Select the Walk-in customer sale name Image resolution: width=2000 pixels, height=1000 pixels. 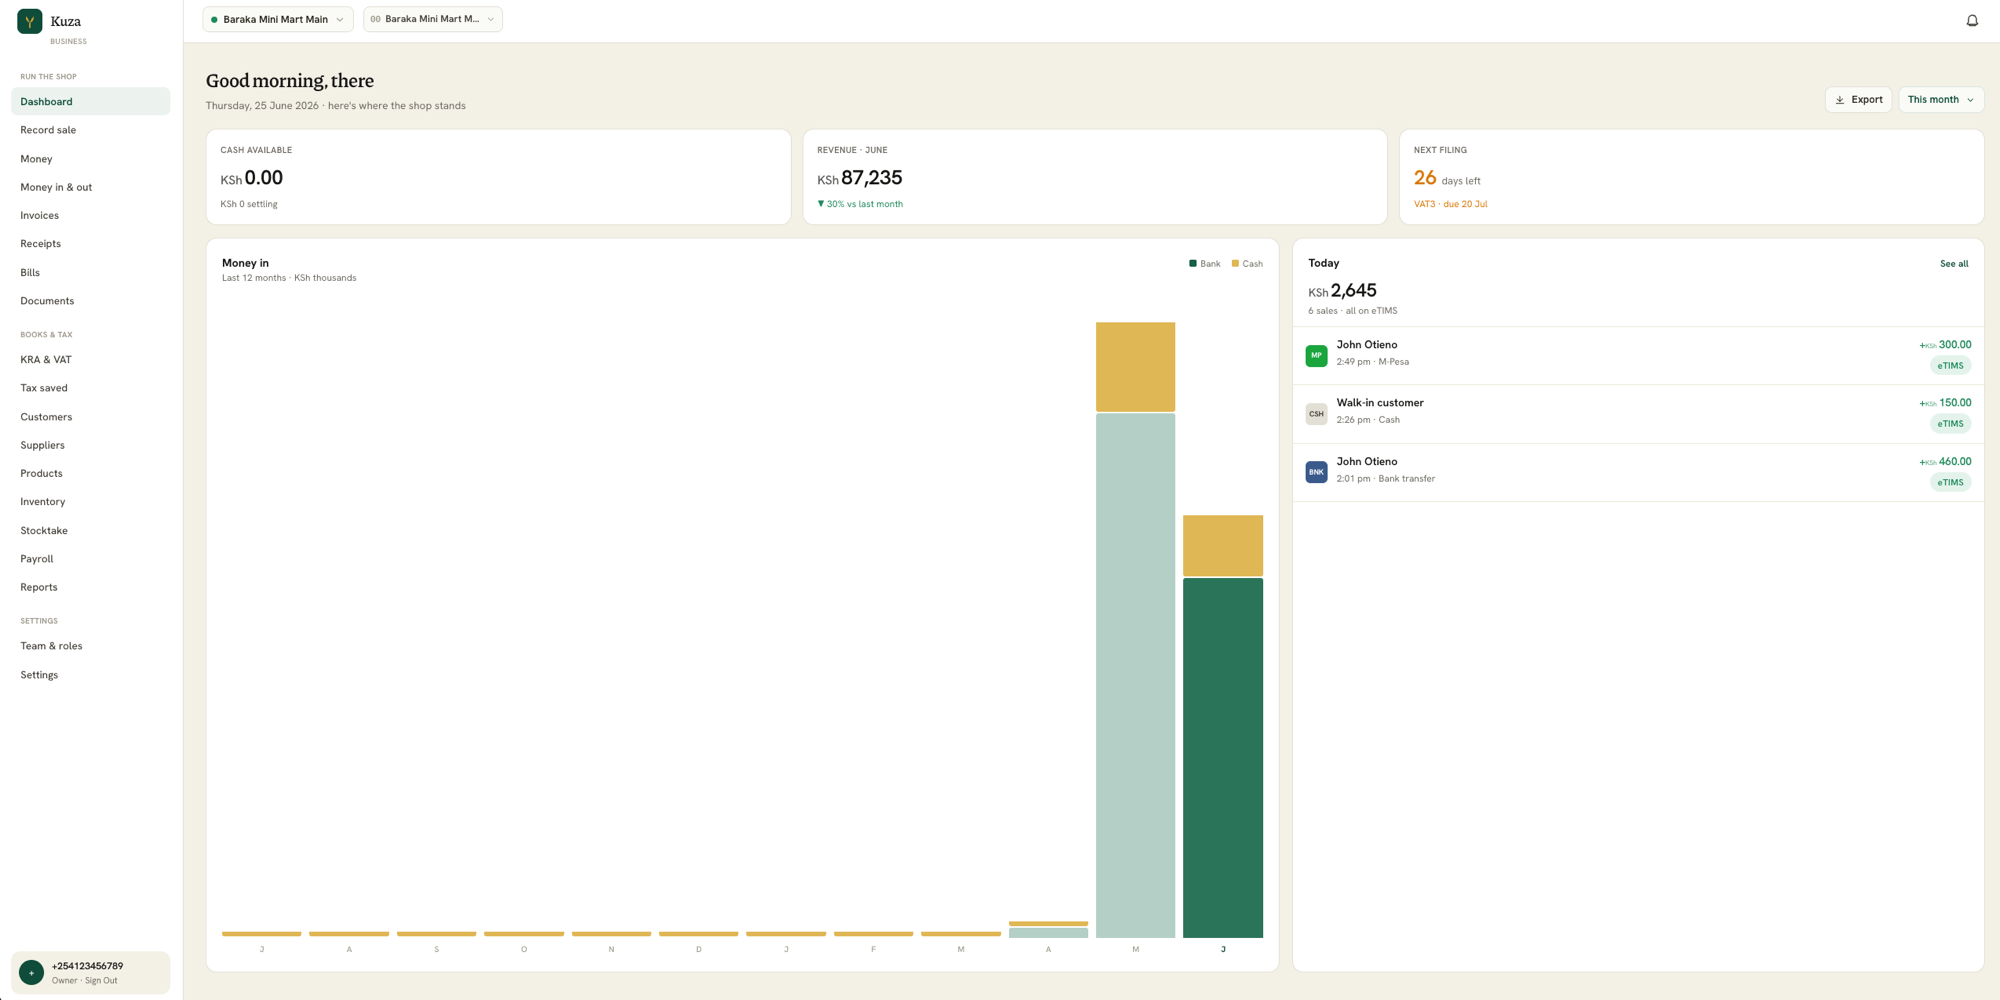(1379, 403)
